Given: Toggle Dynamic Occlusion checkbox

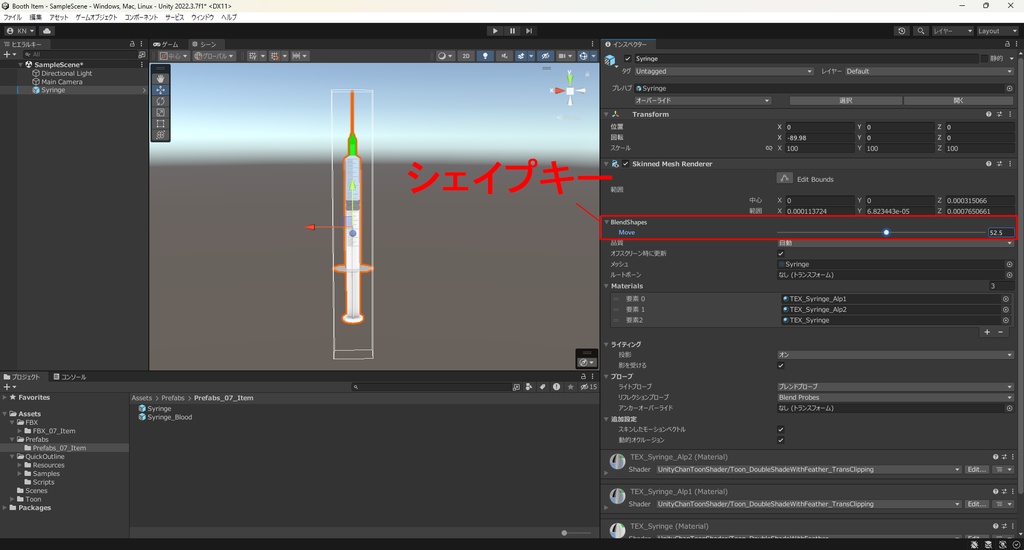Looking at the screenshot, I should coord(780,440).
